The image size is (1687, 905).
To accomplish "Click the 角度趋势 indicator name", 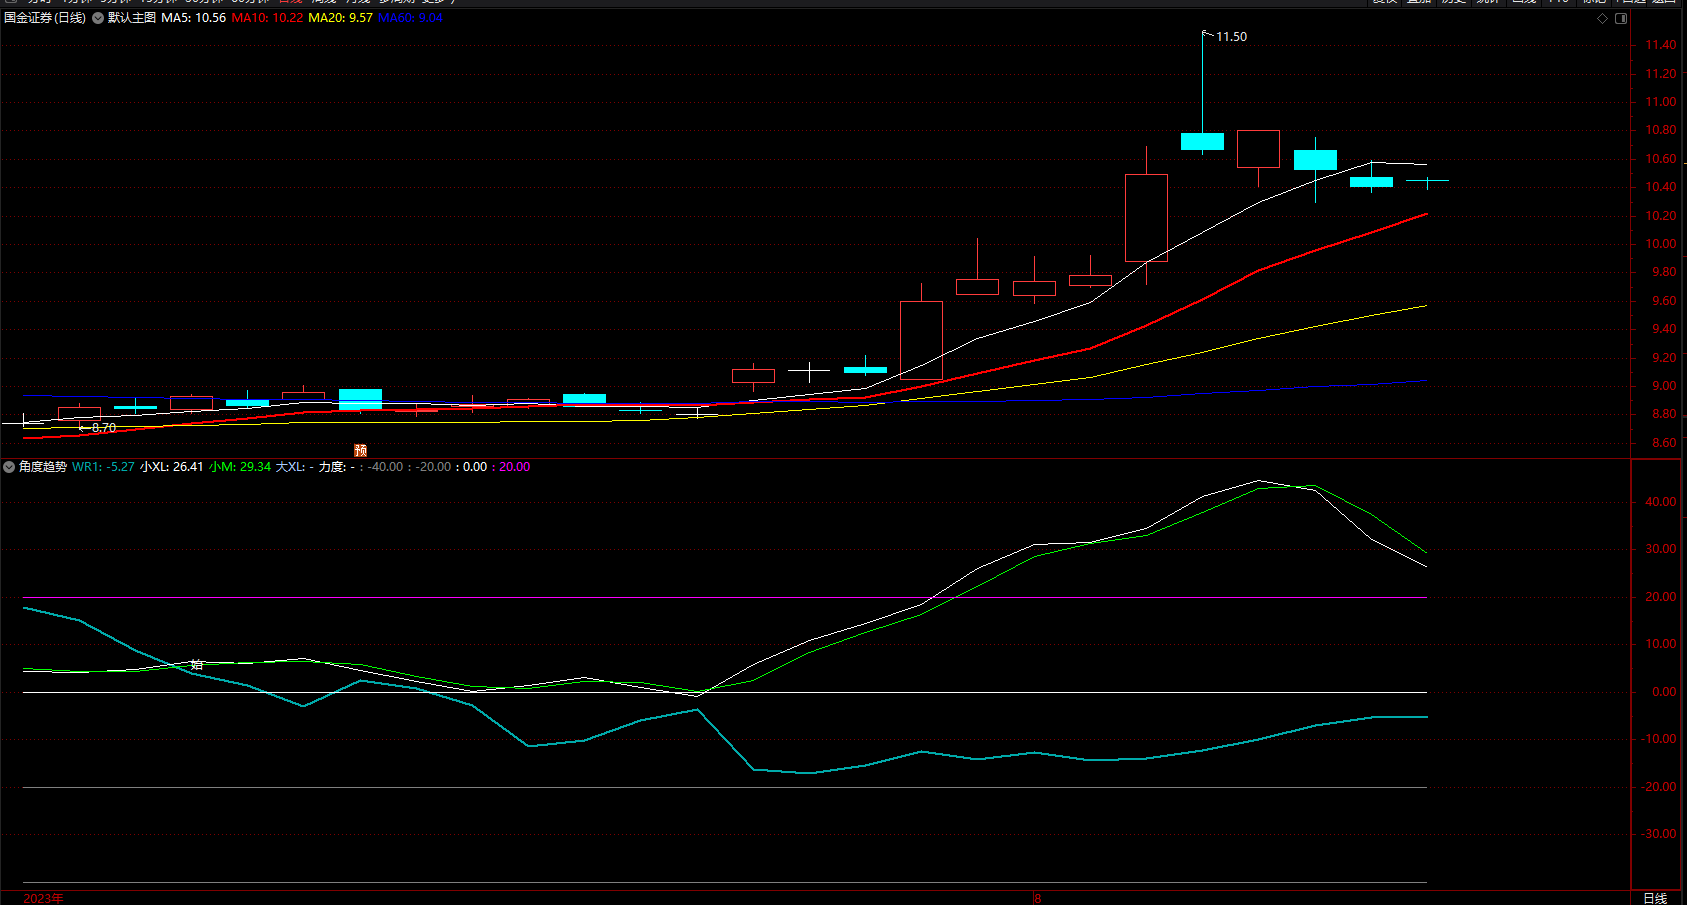I will [x=43, y=467].
